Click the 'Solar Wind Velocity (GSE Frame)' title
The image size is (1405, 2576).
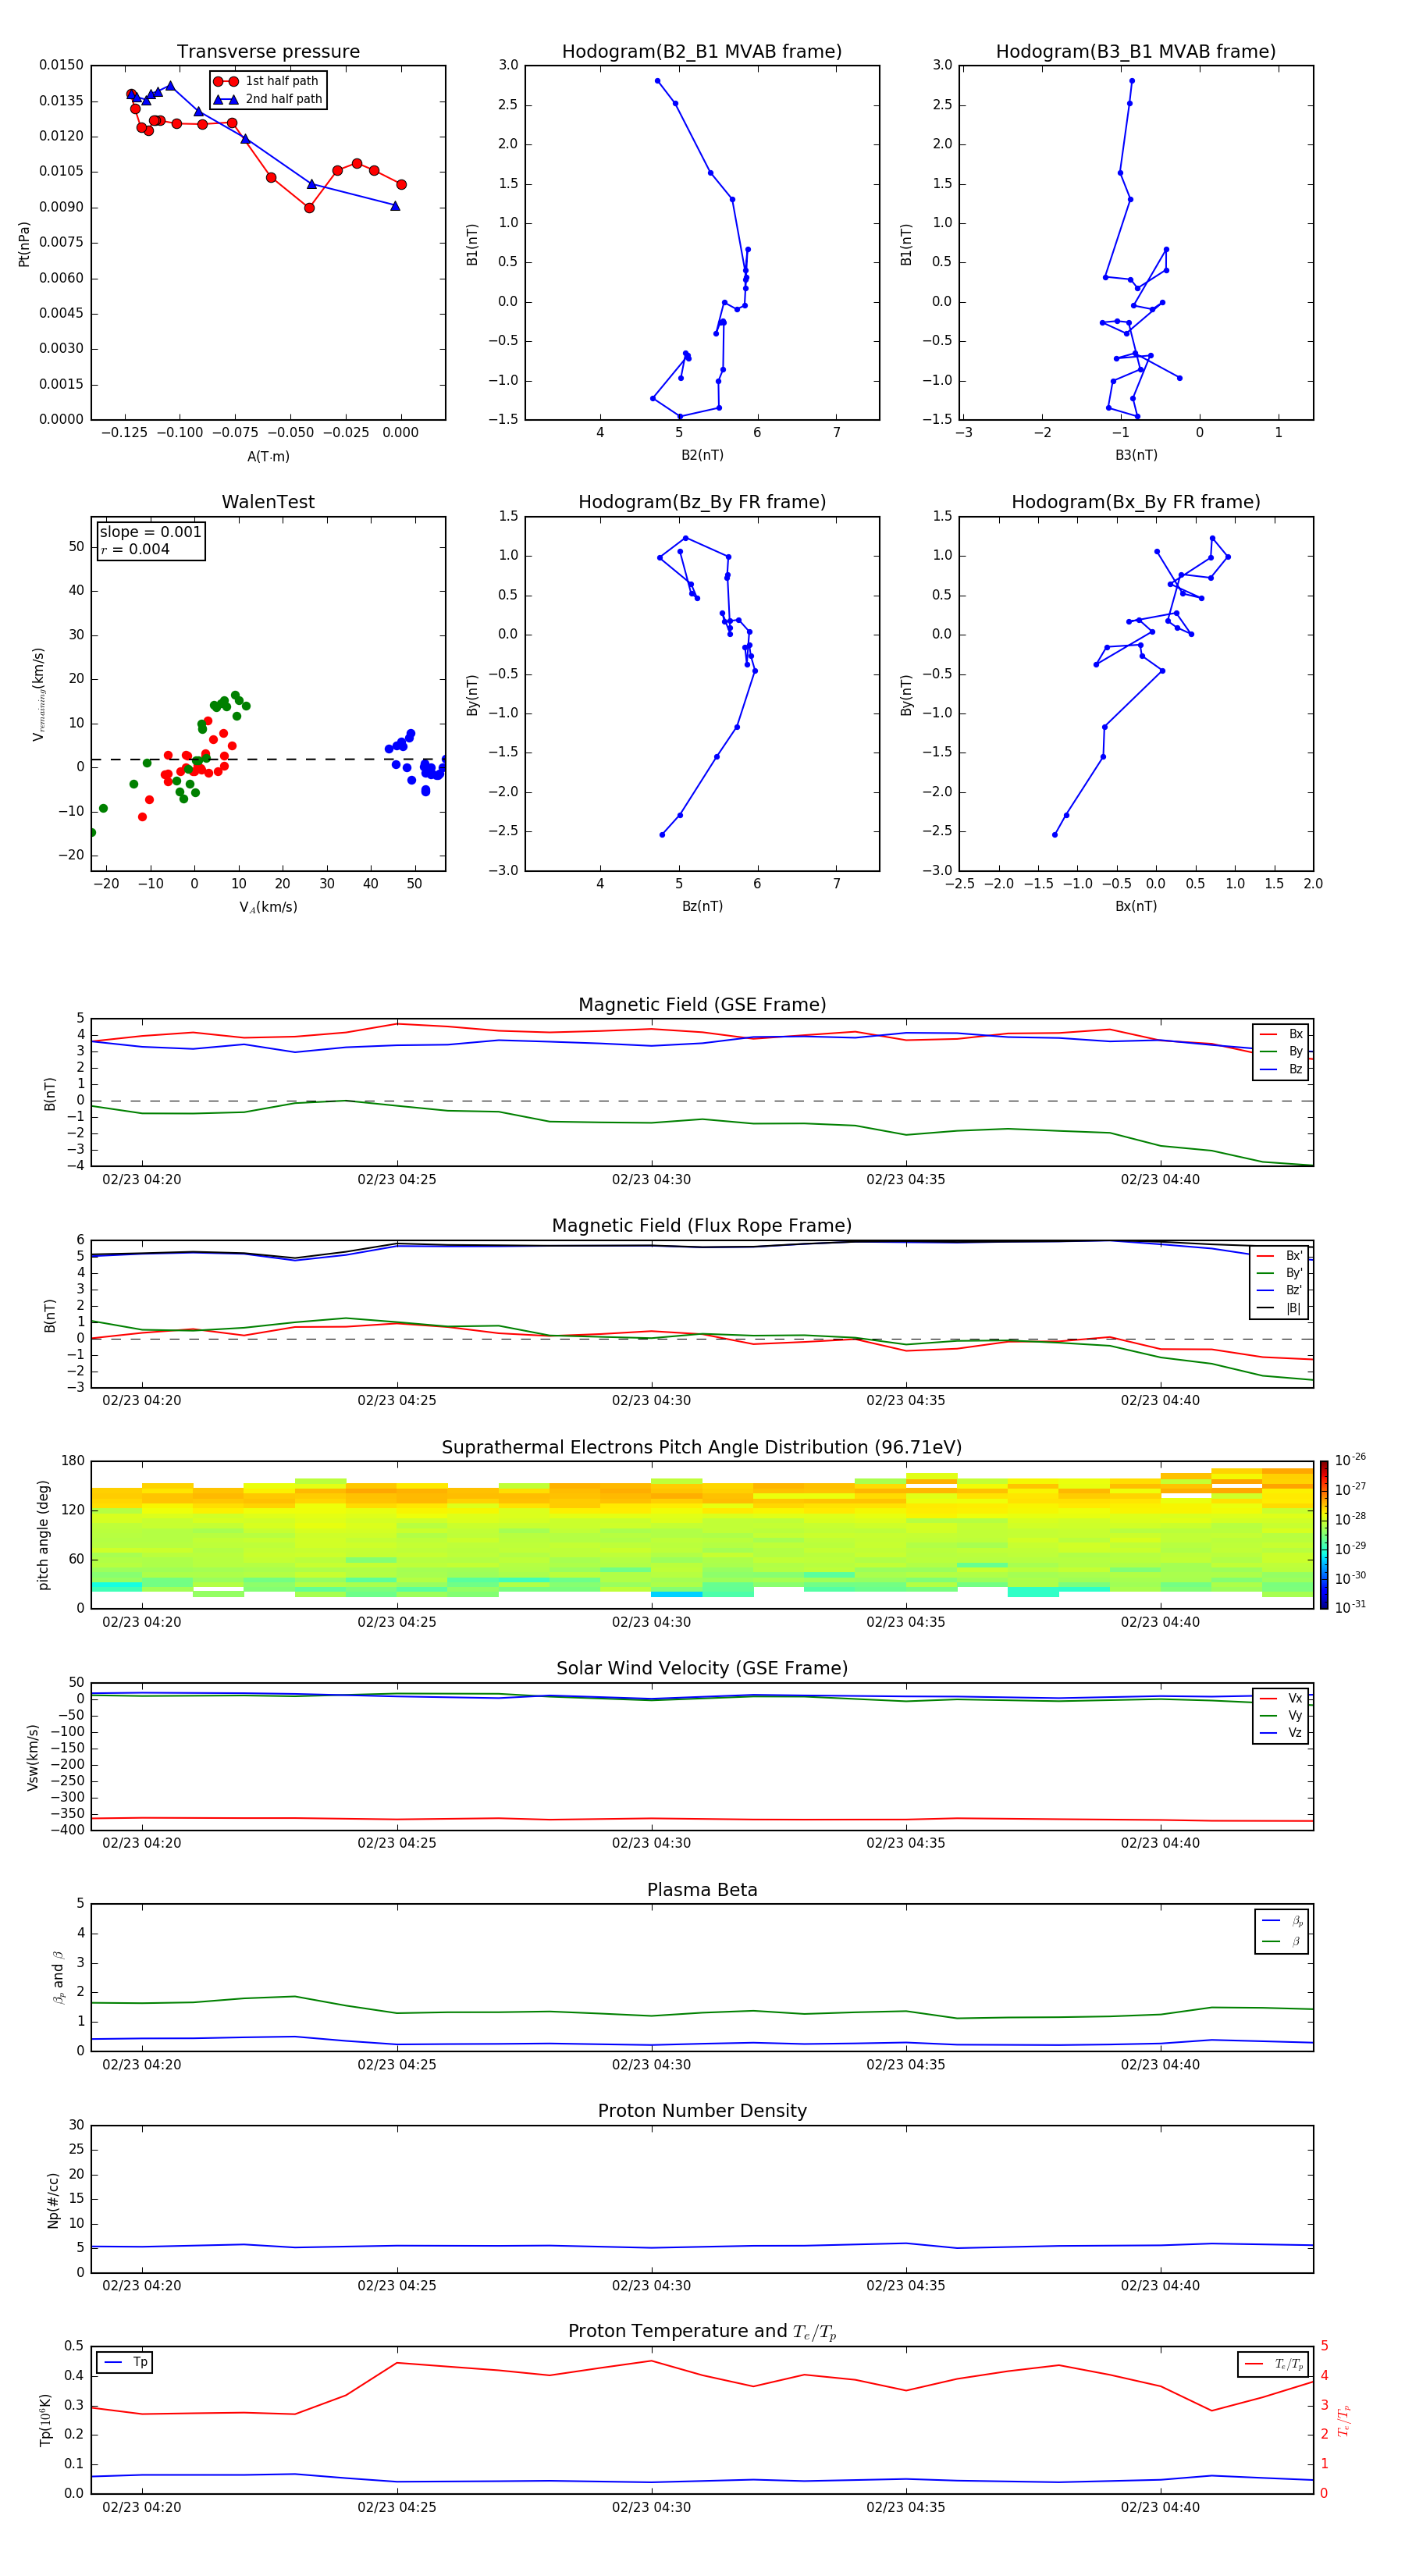702,1668
